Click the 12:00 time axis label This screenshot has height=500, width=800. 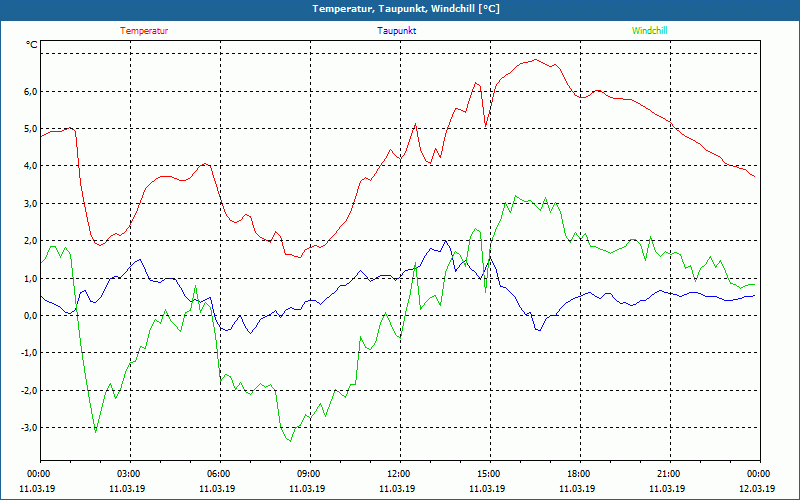click(399, 474)
